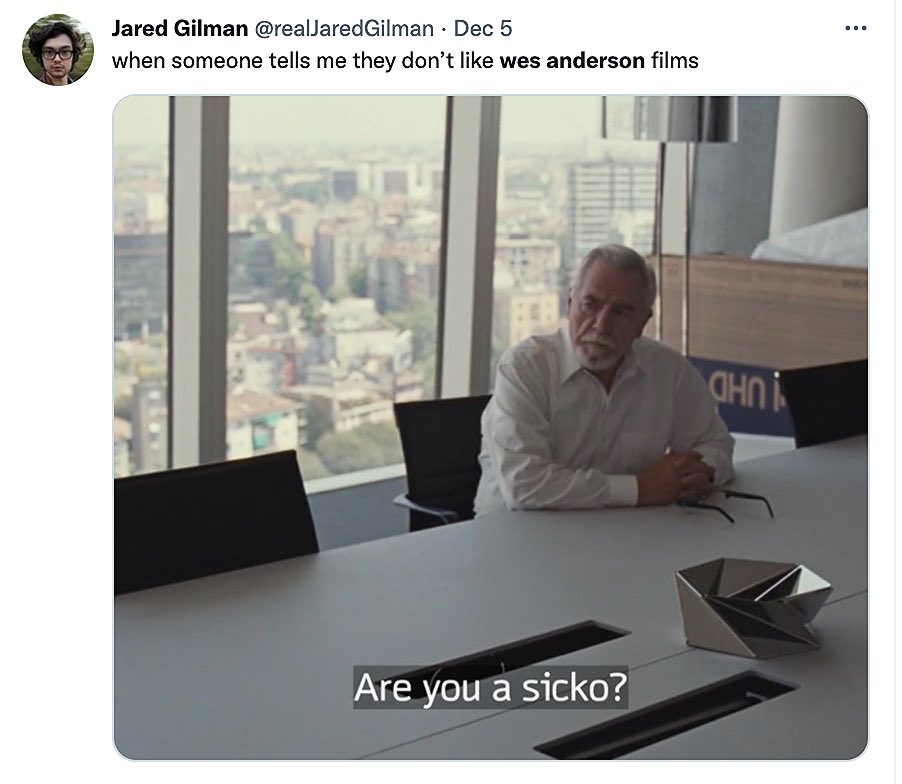
Task: Click the white window pillar on left
Action: pos(200,282)
